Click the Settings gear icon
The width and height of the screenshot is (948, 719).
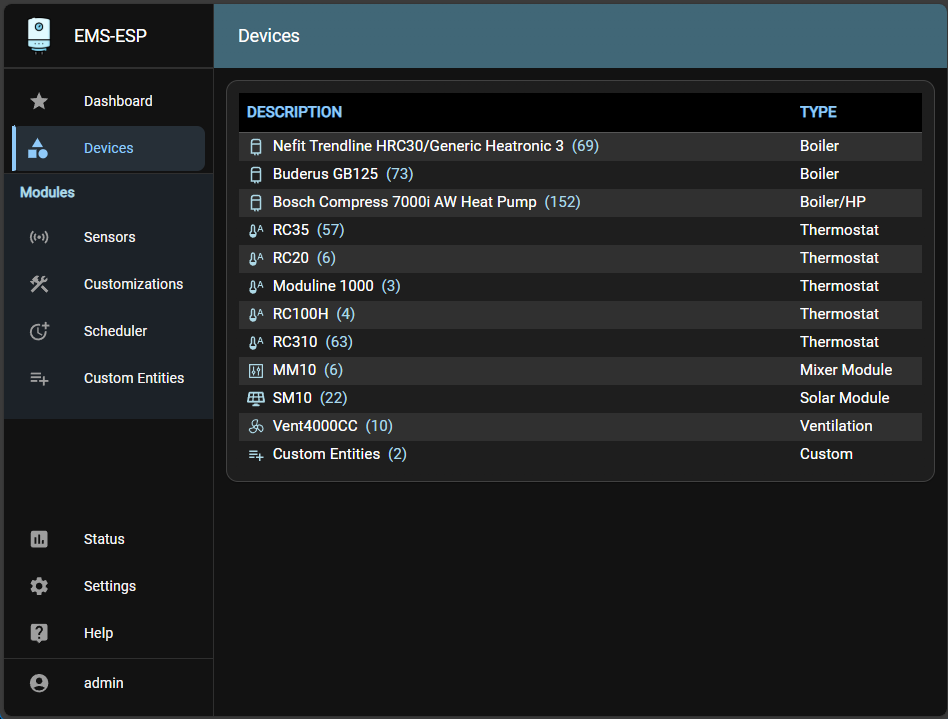(38, 586)
